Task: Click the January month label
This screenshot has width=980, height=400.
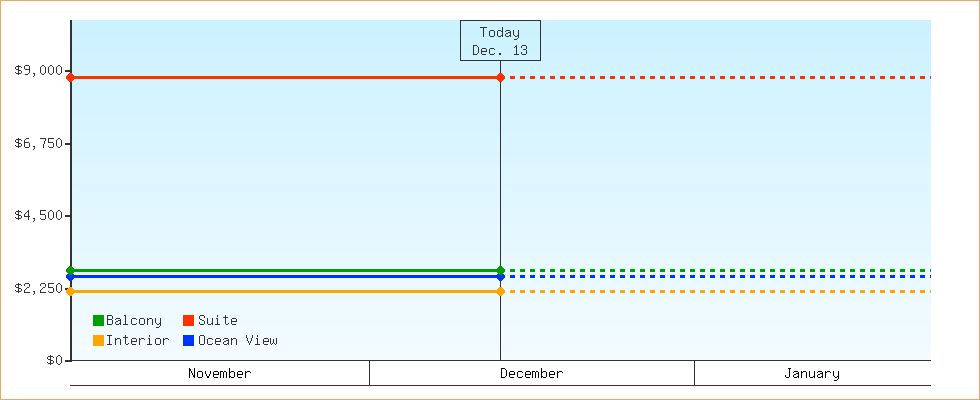Action: click(811, 373)
